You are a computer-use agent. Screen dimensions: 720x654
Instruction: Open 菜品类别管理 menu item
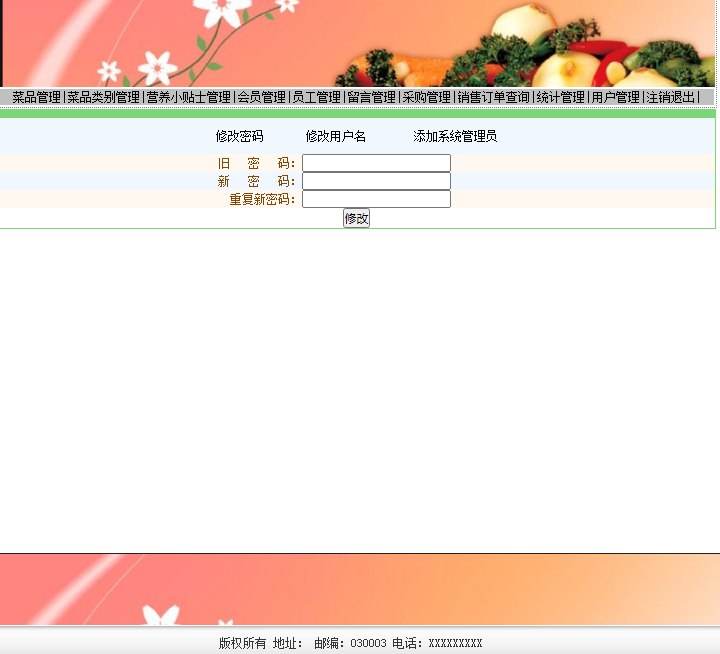[103, 97]
